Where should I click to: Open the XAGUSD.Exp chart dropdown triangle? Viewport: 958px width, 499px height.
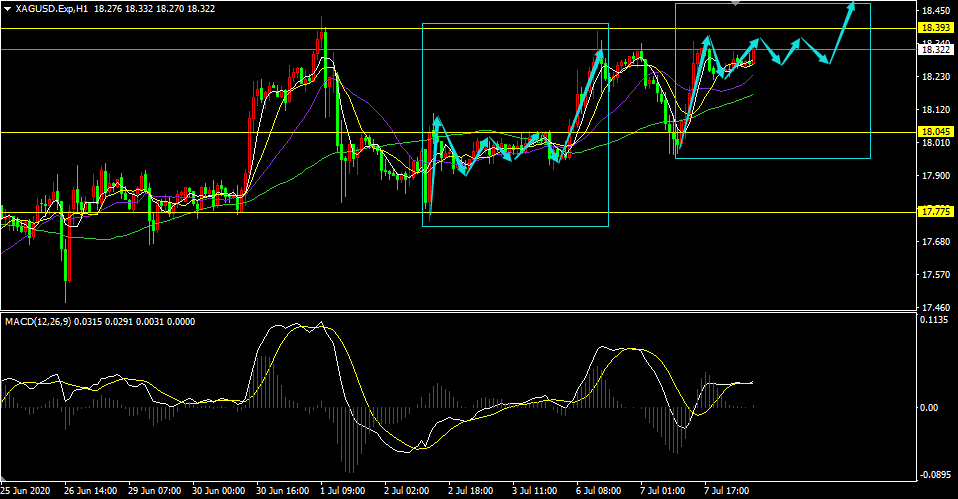coord(7,9)
